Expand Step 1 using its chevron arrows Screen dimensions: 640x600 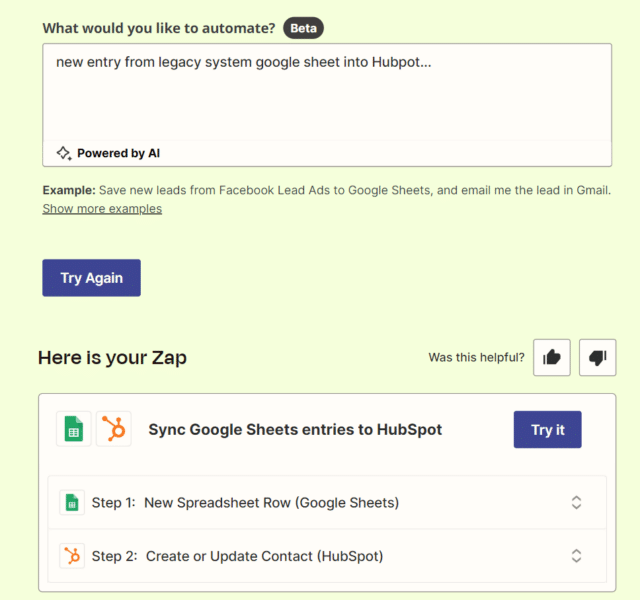click(x=576, y=502)
